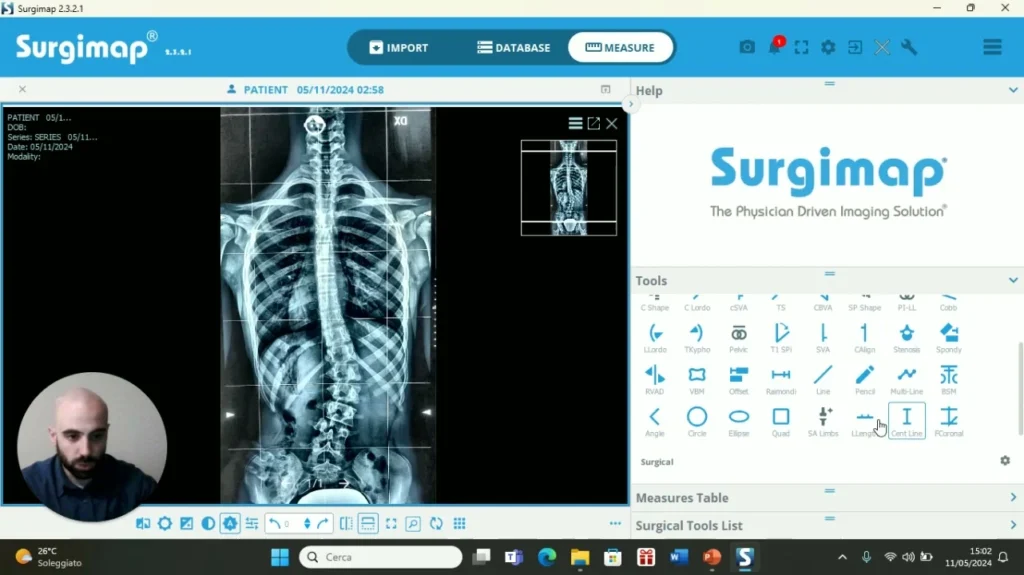Screen dimensions: 1024x575
Task: Take a screenshot with the camera icon
Action: tap(747, 47)
